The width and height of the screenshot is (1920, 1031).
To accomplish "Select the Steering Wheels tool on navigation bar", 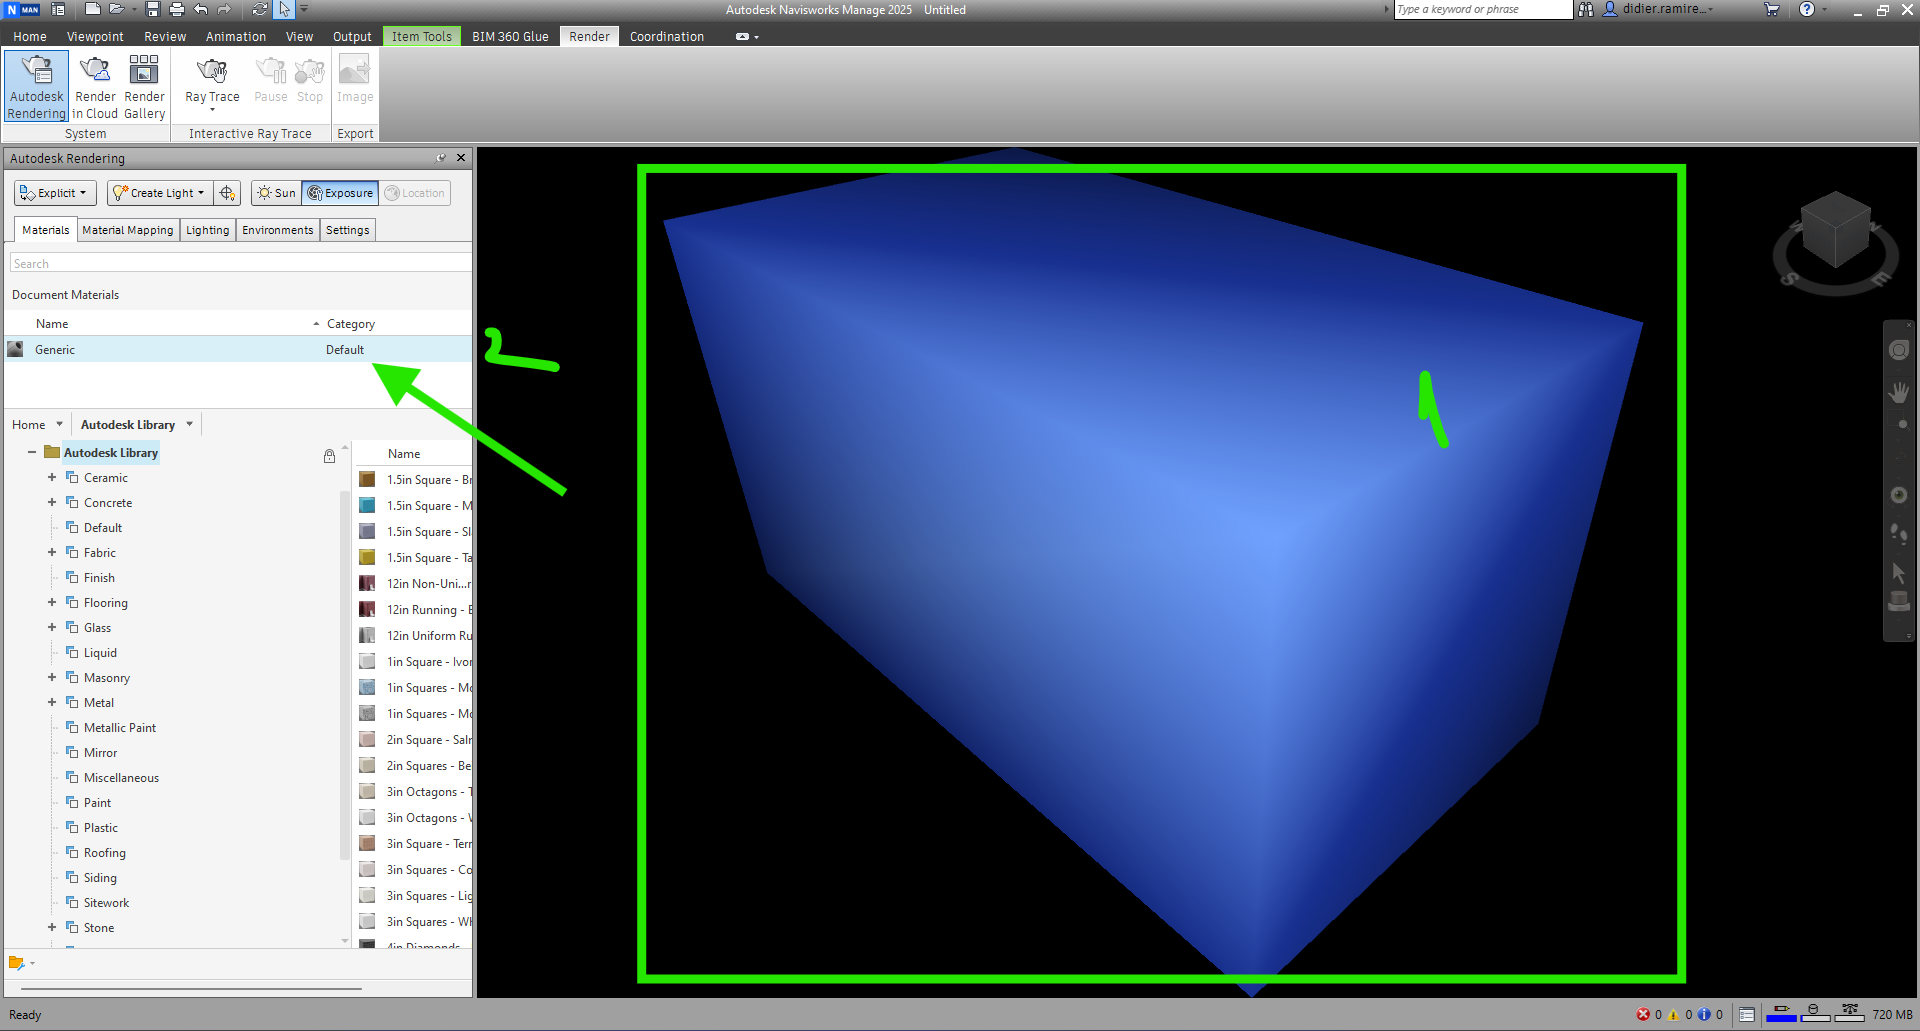I will [x=1899, y=350].
